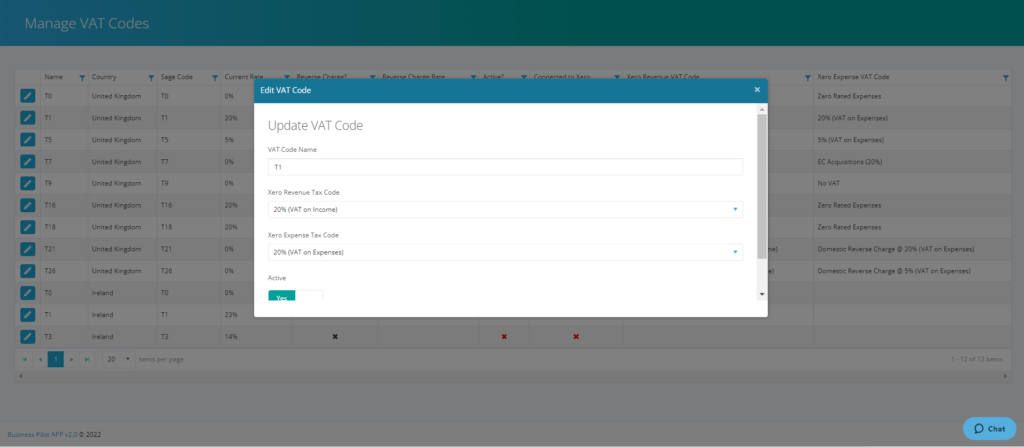Open the items per page dropdown
The image size is (1024, 447).
pos(119,359)
